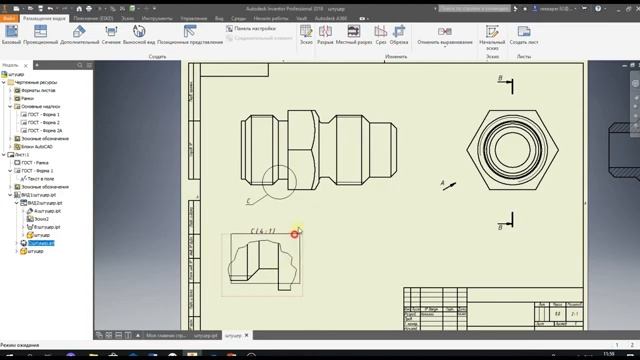Click the Open file icon in quick access

tap(30, 9)
